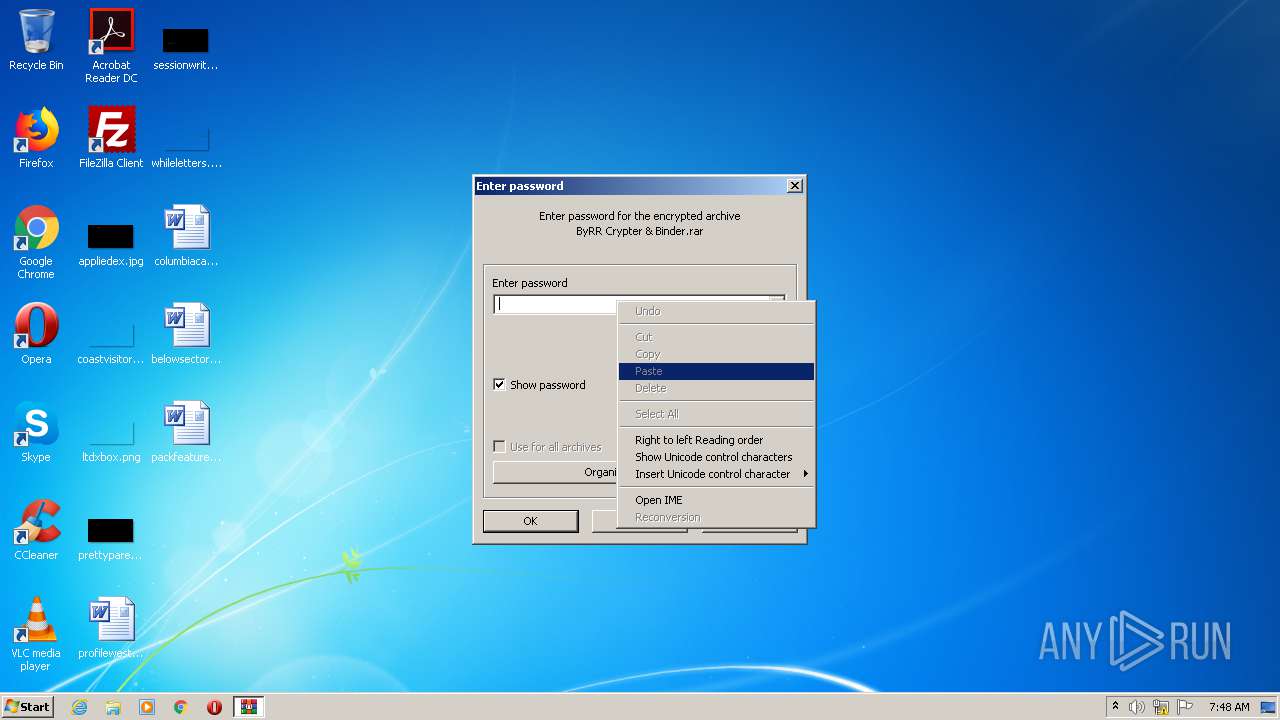
Task: Choose Open IME from context menu
Action: click(x=716, y=500)
